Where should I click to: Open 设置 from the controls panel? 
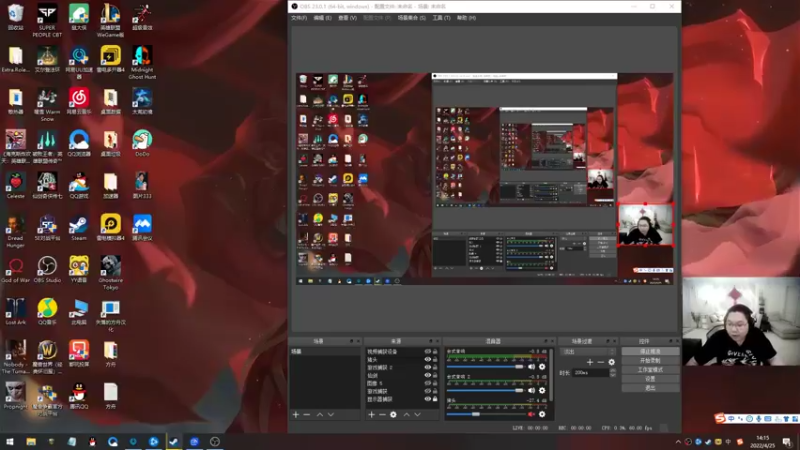coord(650,379)
